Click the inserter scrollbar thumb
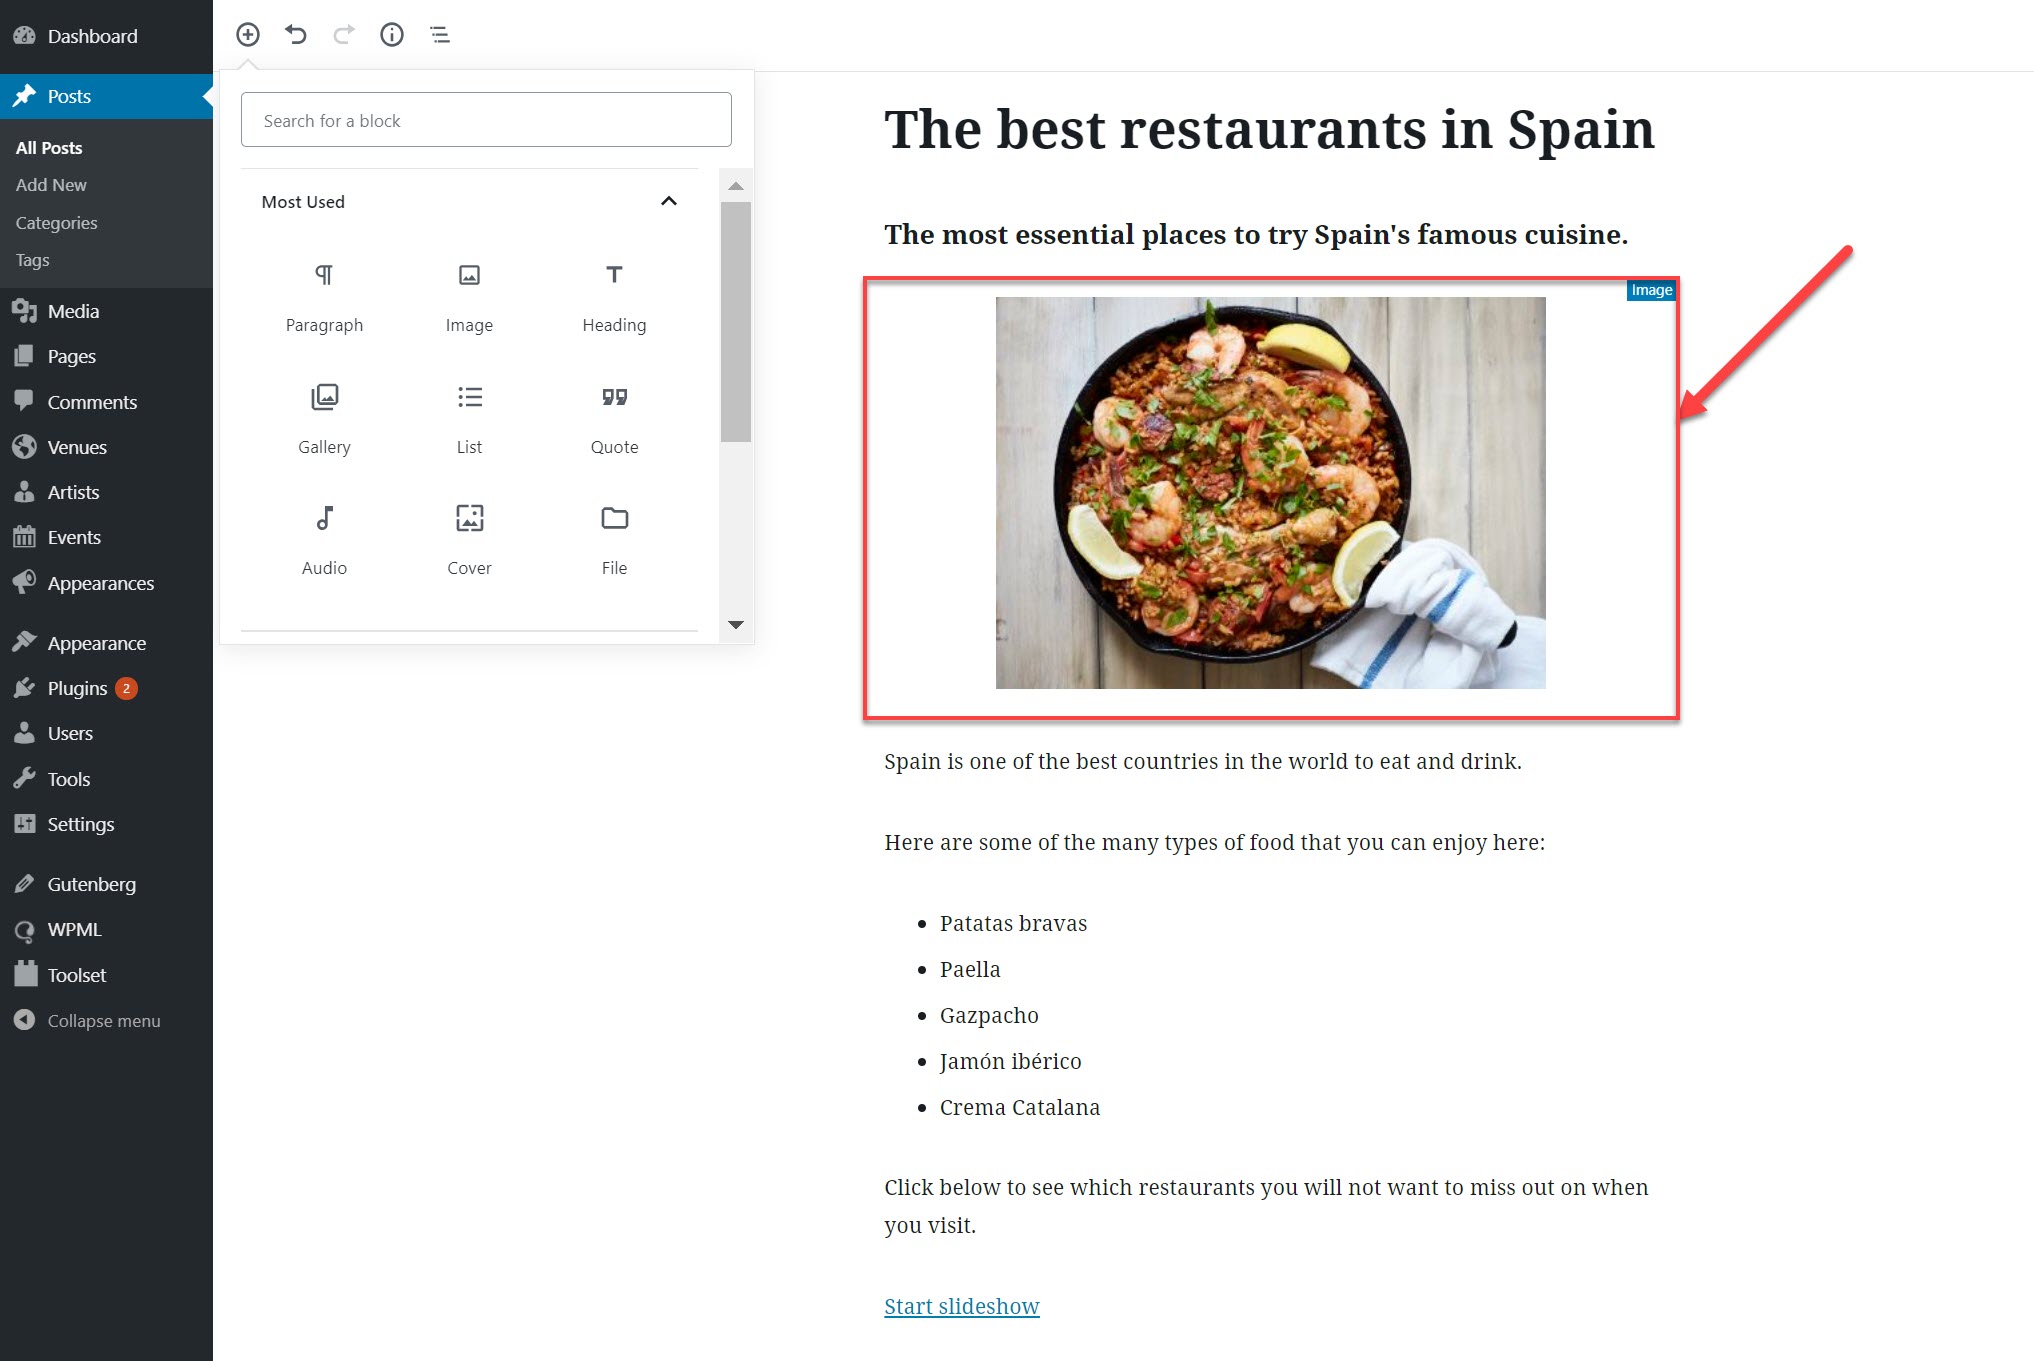Viewport: 2034px width, 1361px height. (x=736, y=321)
